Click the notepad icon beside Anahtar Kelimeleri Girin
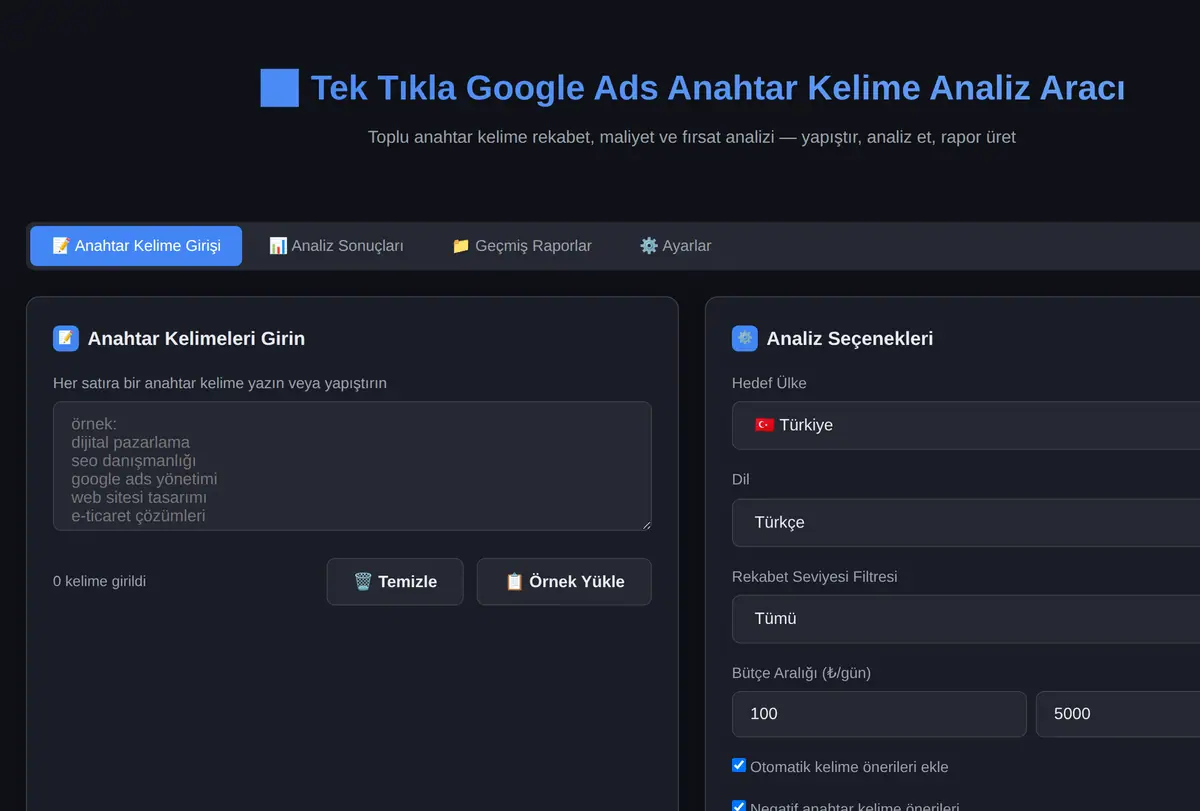 coord(66,338)
